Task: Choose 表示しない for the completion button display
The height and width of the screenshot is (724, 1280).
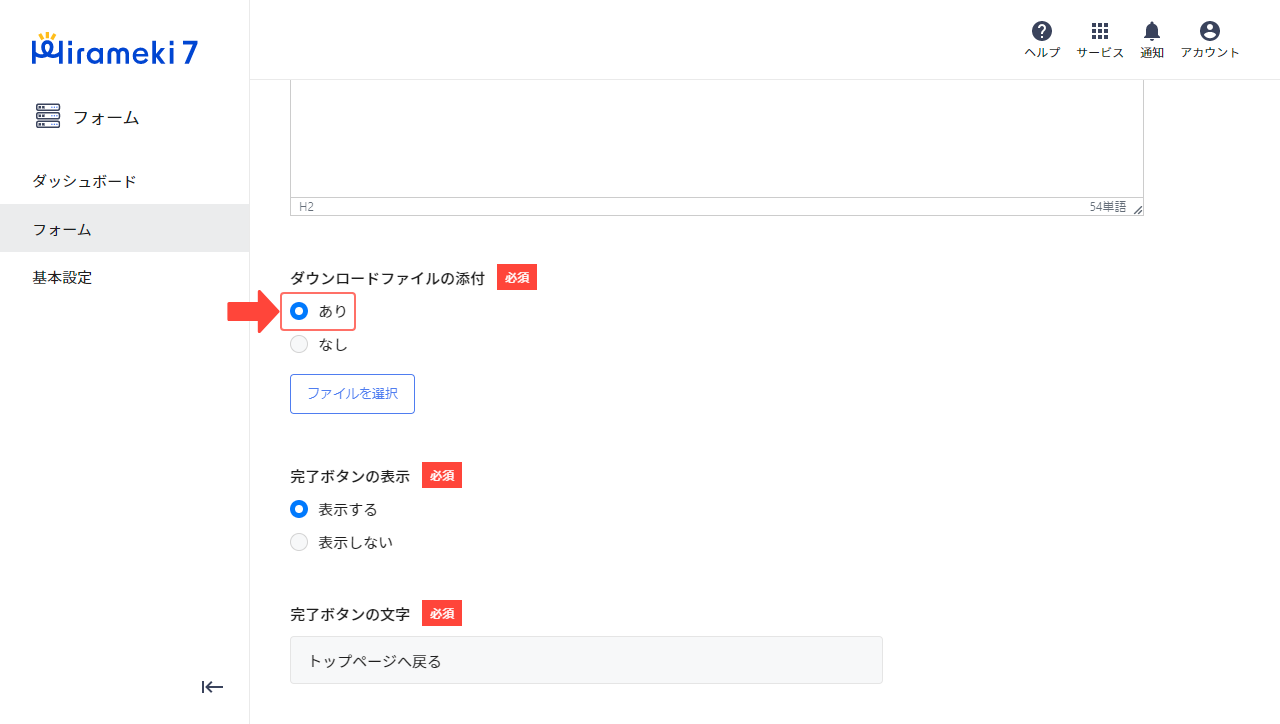Action: click(x=299, y=542)
